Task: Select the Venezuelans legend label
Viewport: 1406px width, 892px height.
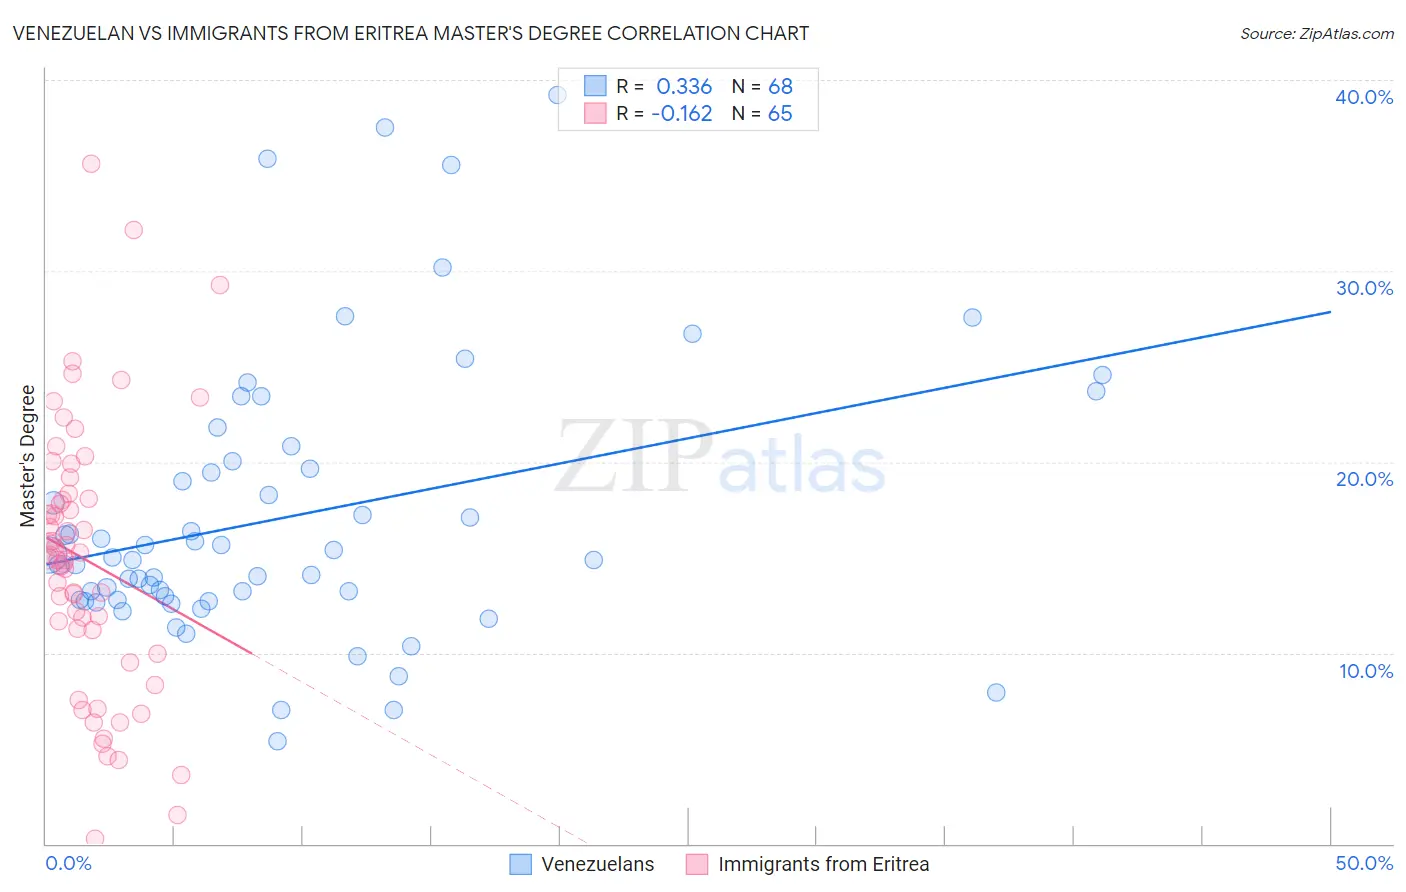Action: [598, 864]
